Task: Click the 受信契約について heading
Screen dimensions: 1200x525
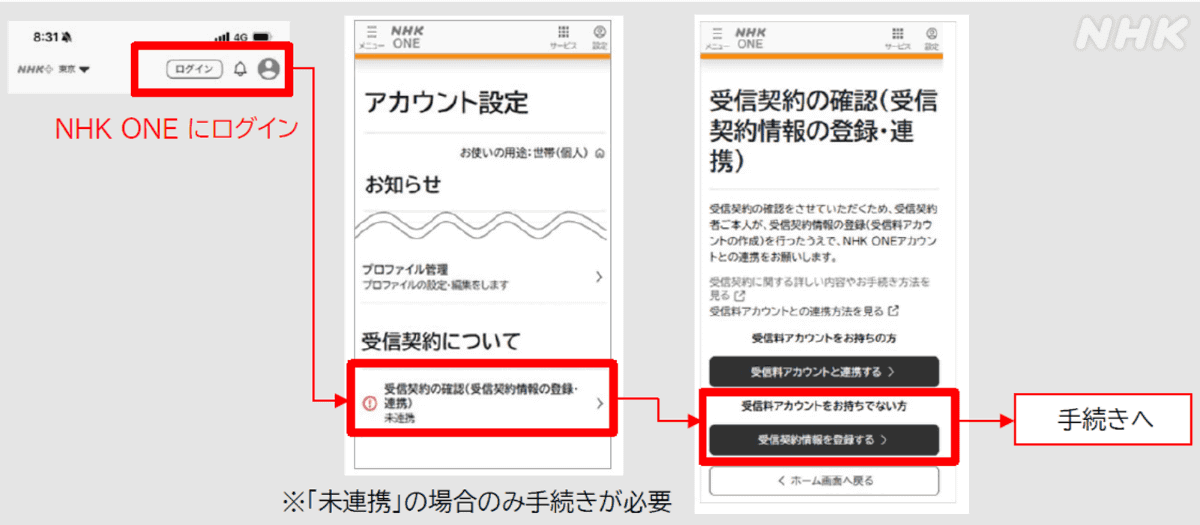Action: [442, 342]
